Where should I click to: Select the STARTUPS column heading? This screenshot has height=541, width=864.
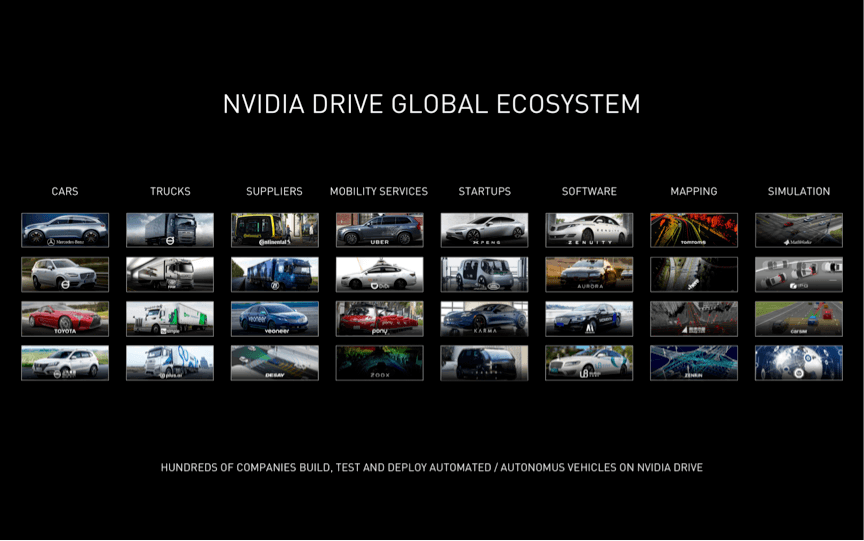pyautogui.click(x=485, y=191)
